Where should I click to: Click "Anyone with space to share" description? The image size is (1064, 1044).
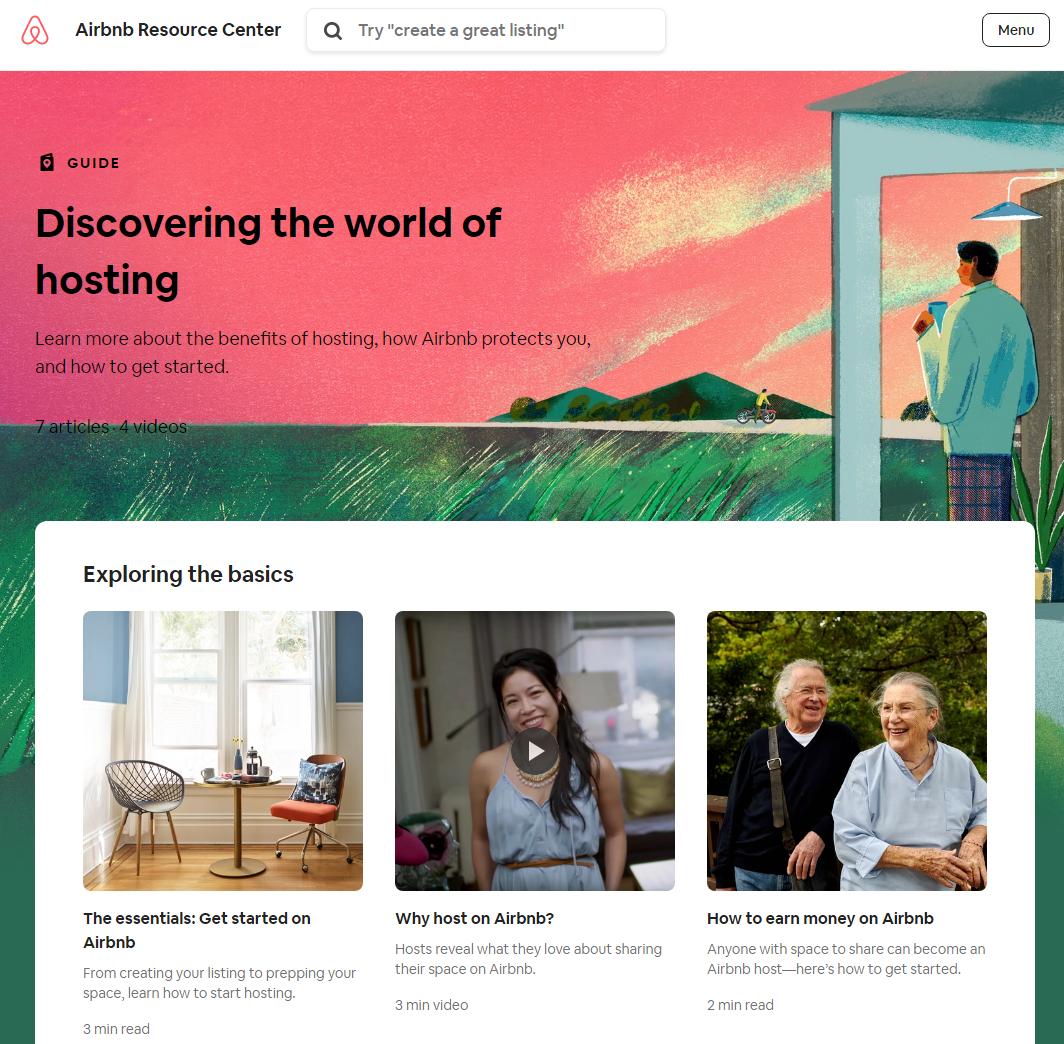click(x=846, y=959)
